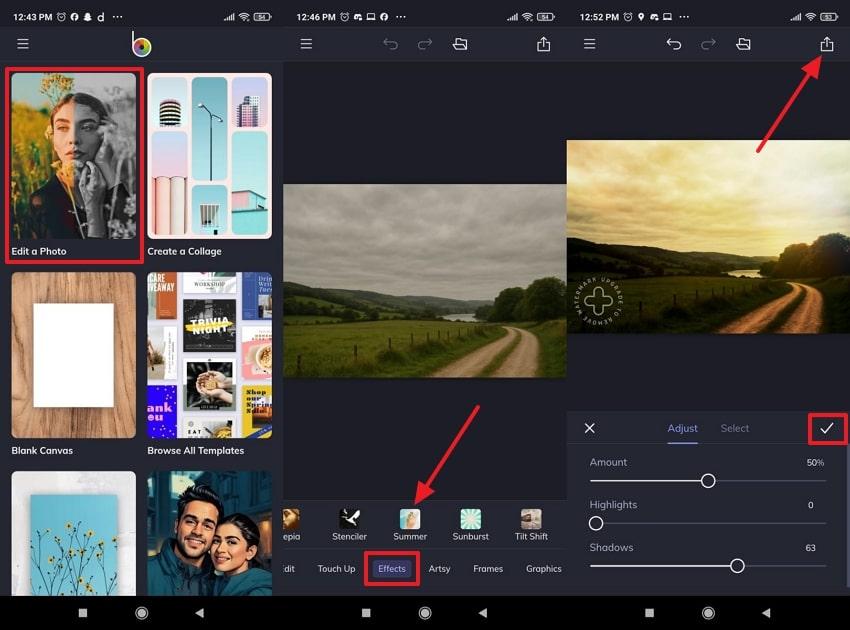This screenshot has width=850, height=630.
Task: Open hamburger menu in middle editor screen
Action: pos(306,43)
